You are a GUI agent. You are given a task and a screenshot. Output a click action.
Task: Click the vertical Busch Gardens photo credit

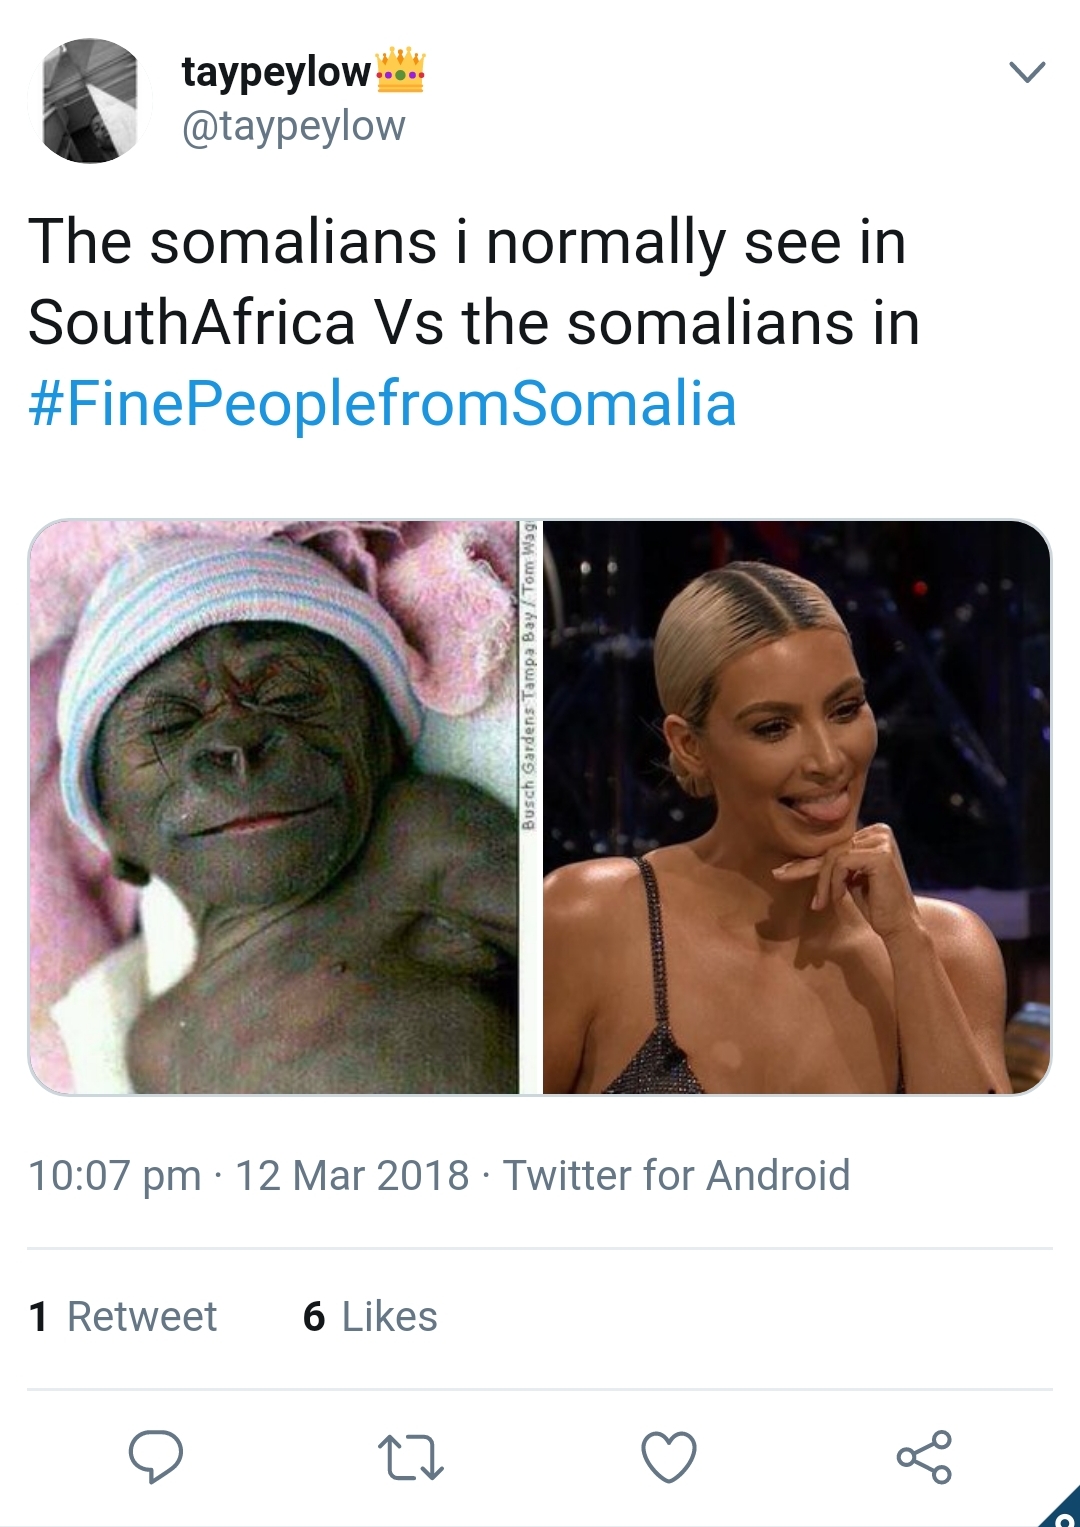(x=529, y=675)
